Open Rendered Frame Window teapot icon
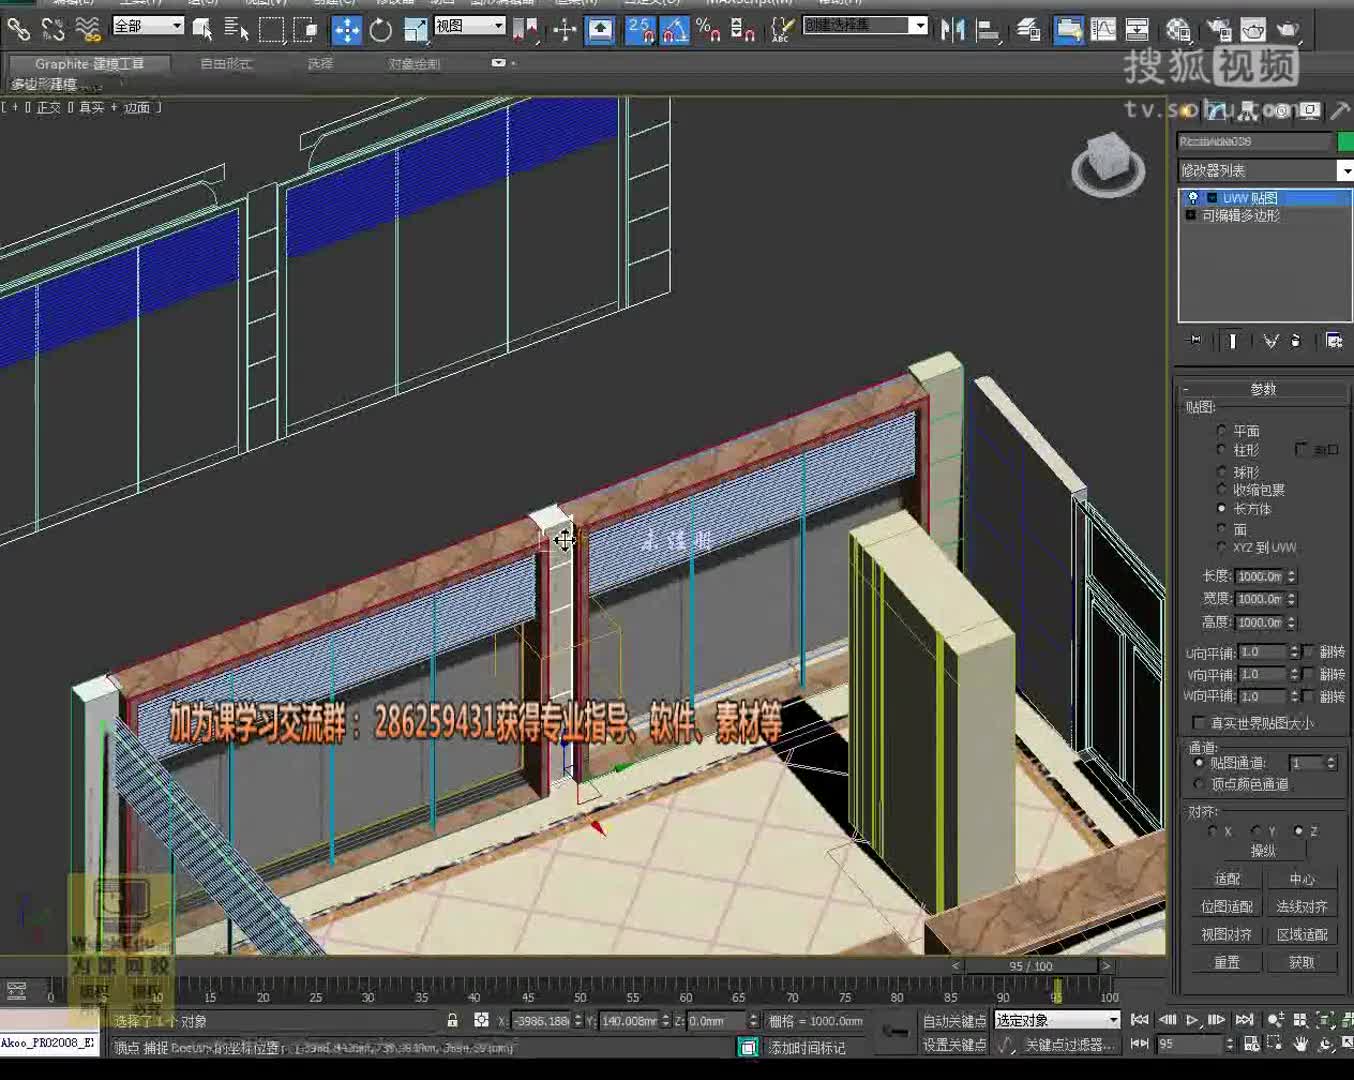The height and width of the screenshot is (1080, 1354). [1252, 29]
